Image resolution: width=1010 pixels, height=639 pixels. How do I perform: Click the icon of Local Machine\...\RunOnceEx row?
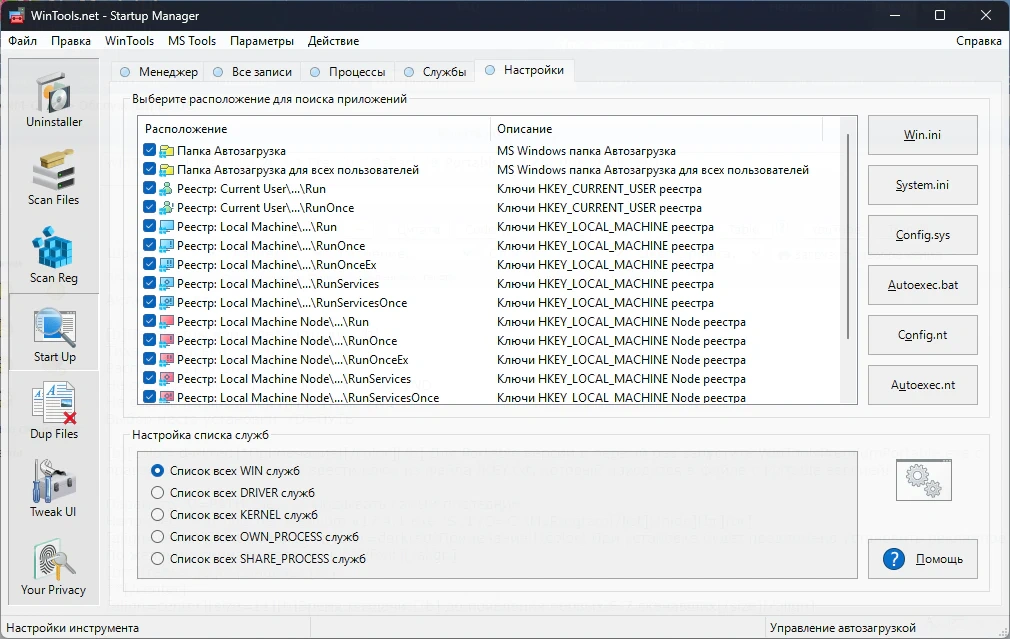click(167, 265)
